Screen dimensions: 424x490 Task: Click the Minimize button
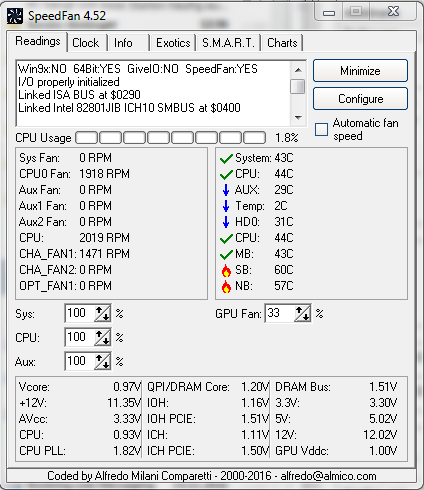click(x=360, y=71)
